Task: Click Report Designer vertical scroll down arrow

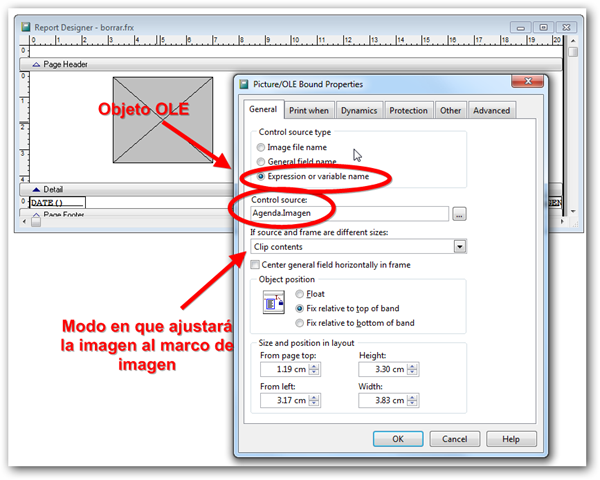Action: (x=573, y=211)
